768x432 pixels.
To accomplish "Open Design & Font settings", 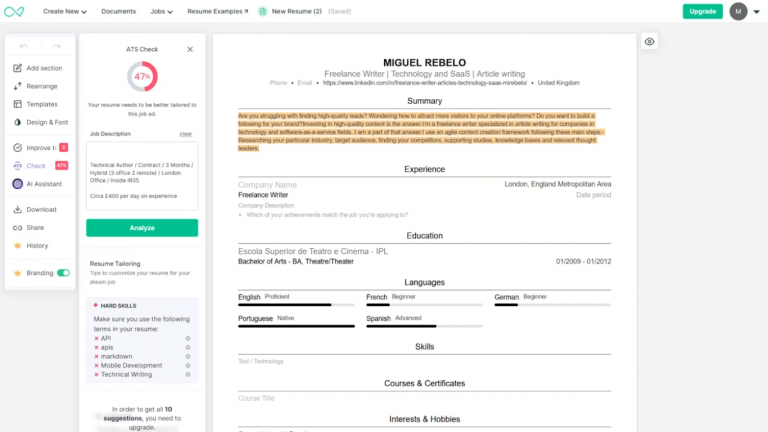I will tap(41, 122).
